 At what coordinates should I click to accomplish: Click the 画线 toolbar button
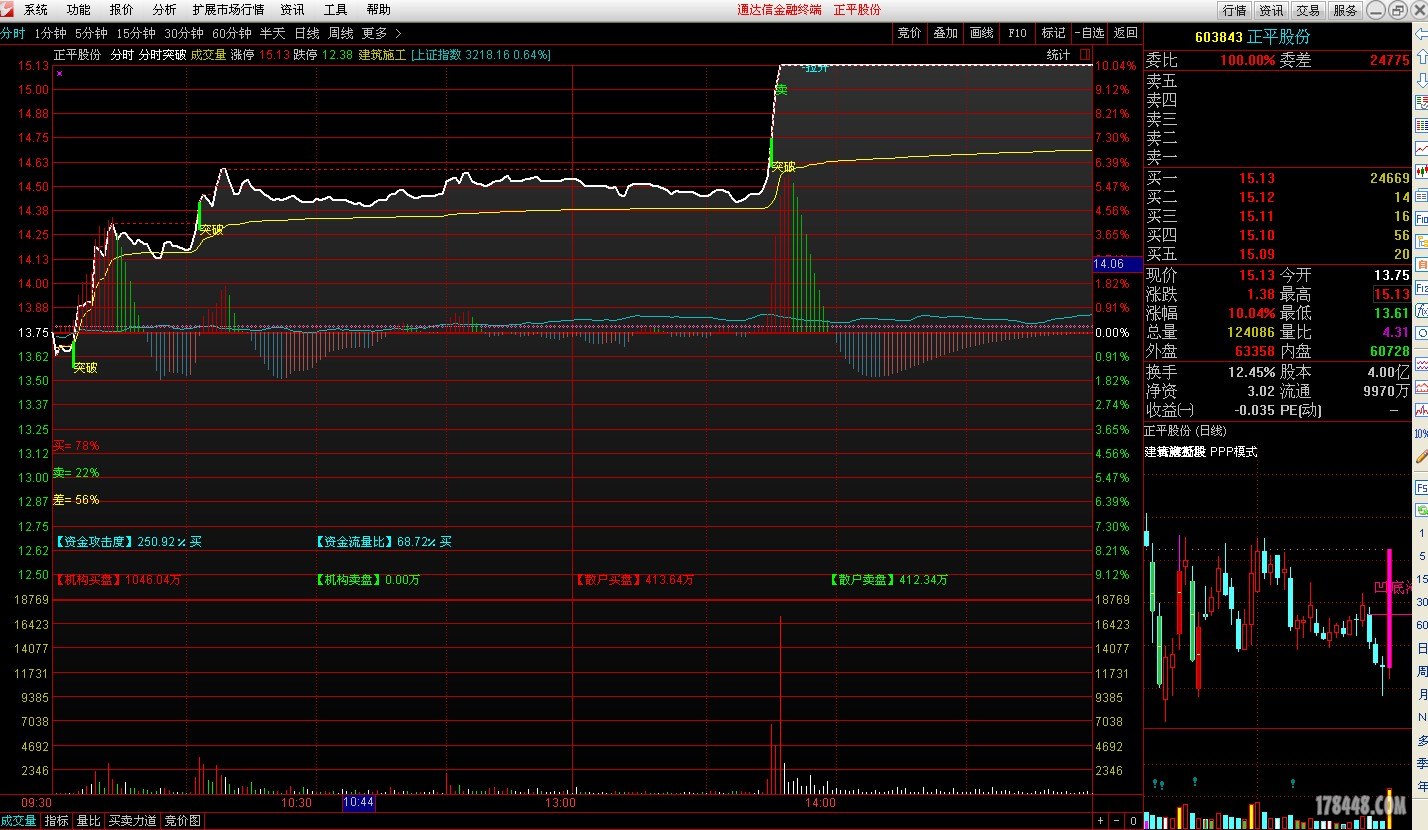981,32
